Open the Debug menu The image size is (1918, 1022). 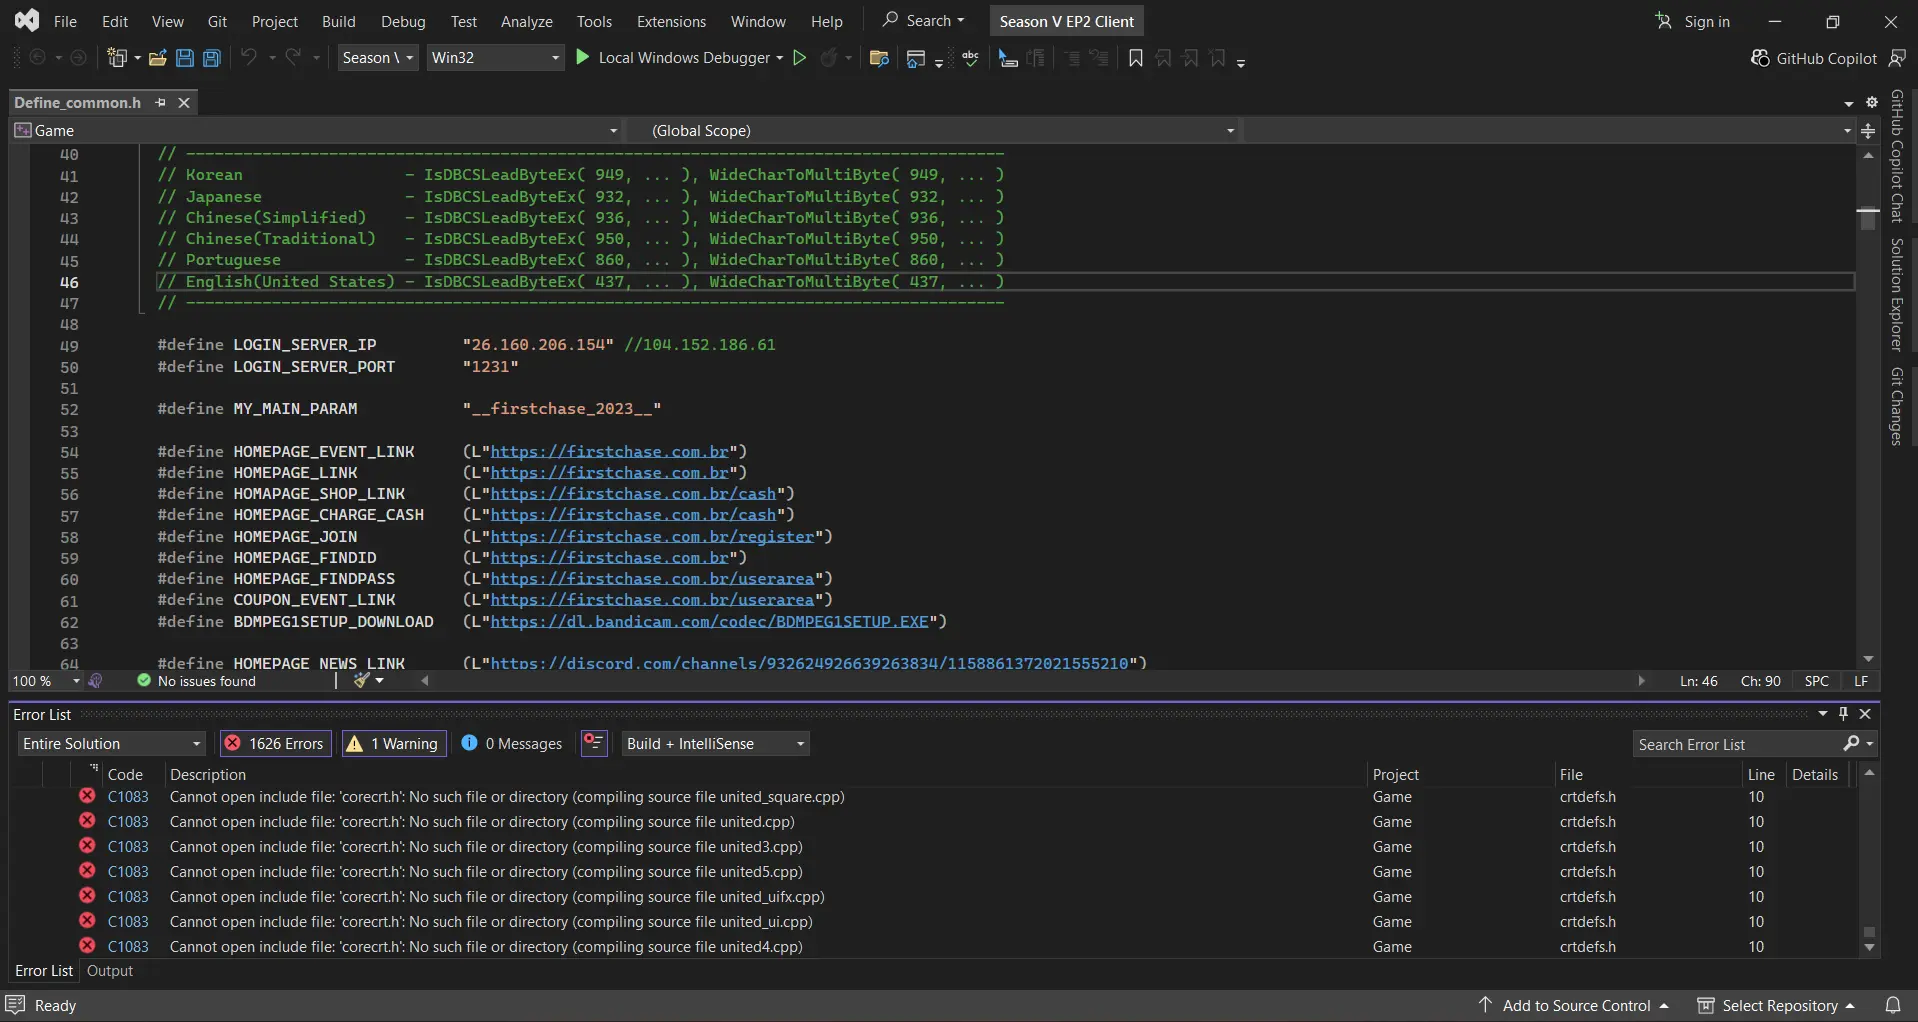(x=403, y=21)
